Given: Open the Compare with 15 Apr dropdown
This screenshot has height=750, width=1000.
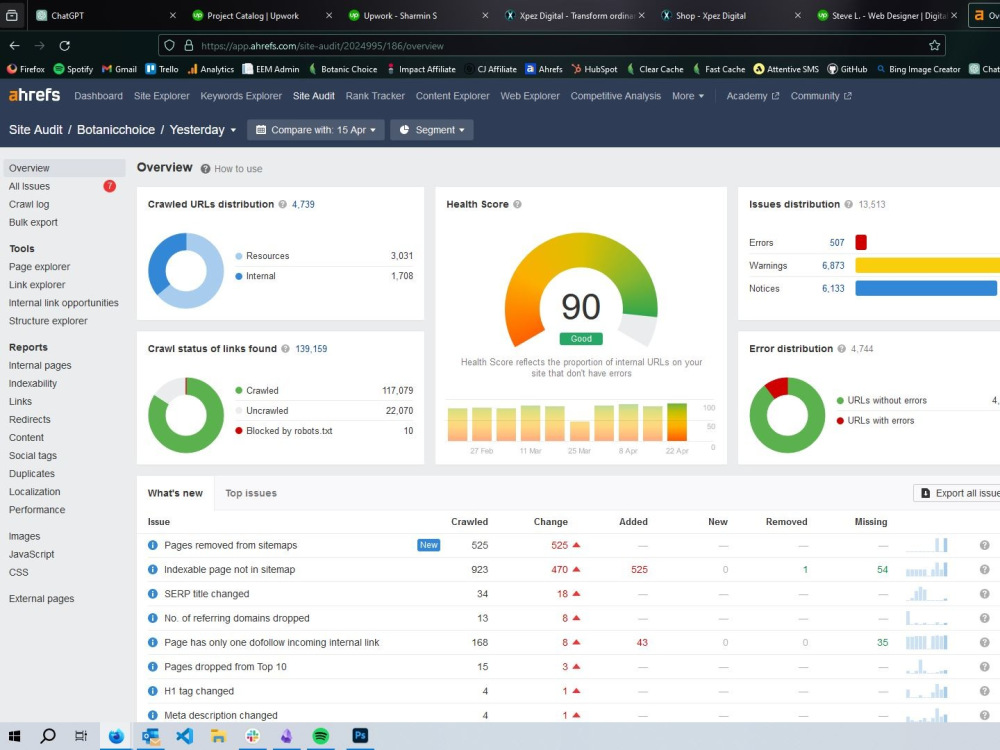Looking at the screenshot, I should 316,130.
